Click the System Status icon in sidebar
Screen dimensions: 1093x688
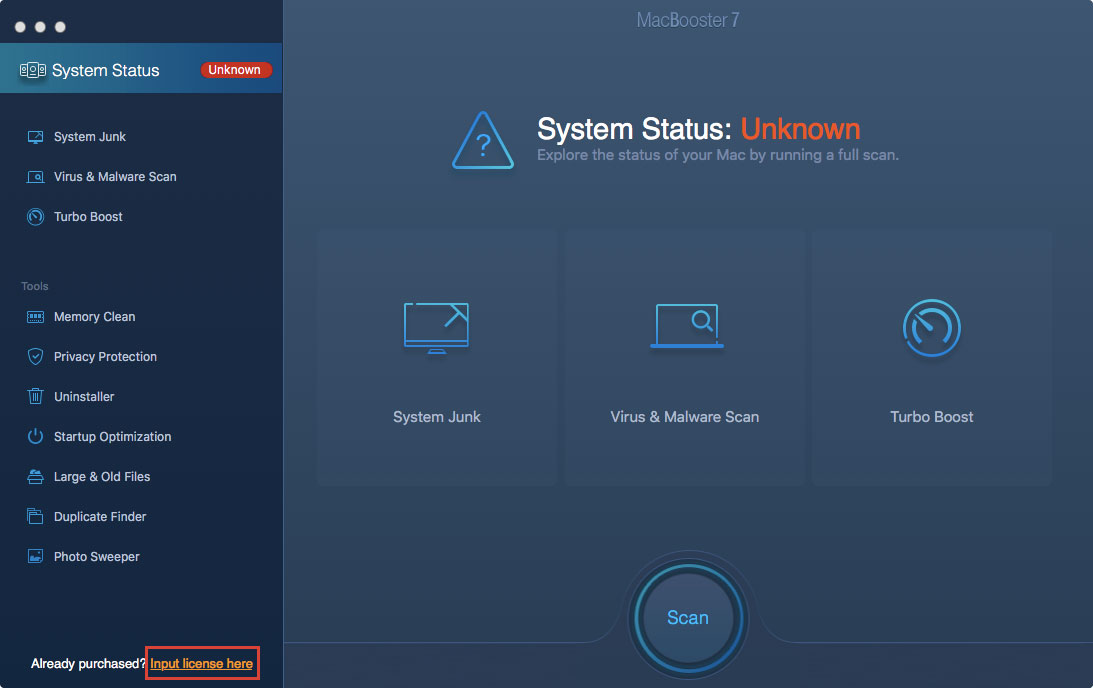click(33, 70)
